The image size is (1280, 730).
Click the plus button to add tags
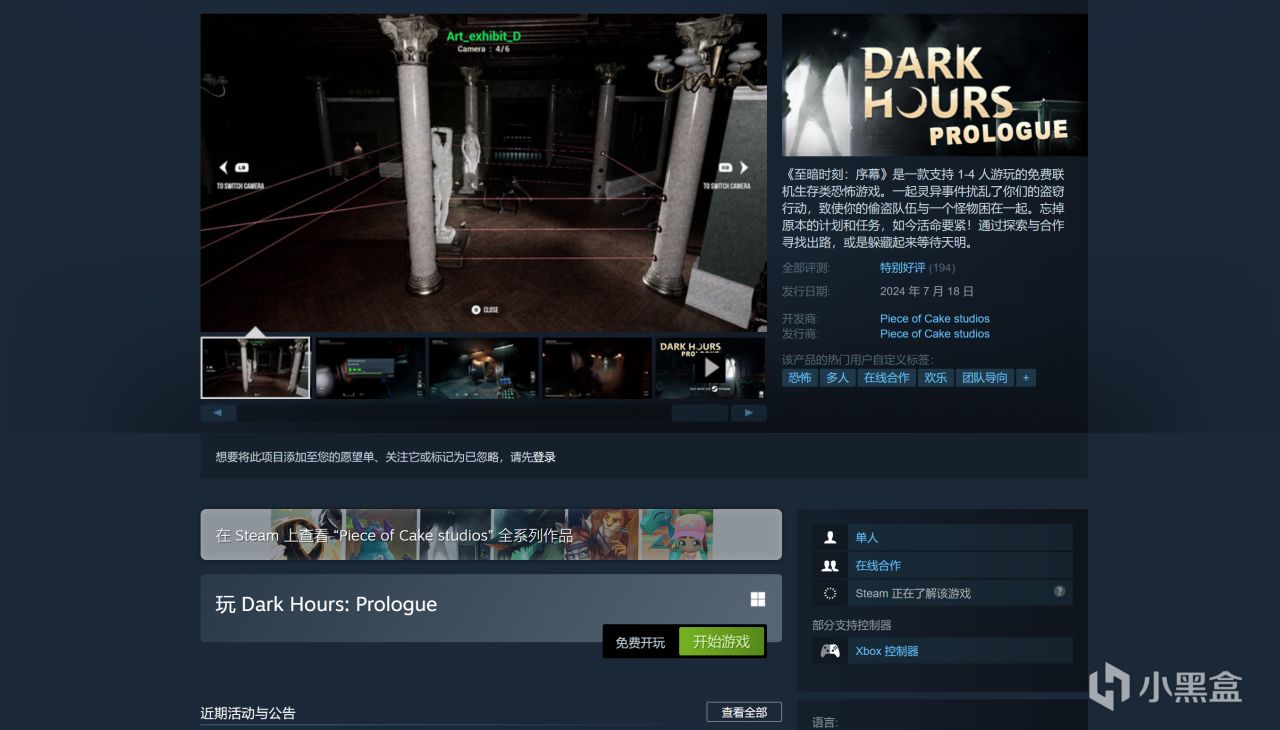[x=1026, y=378]
